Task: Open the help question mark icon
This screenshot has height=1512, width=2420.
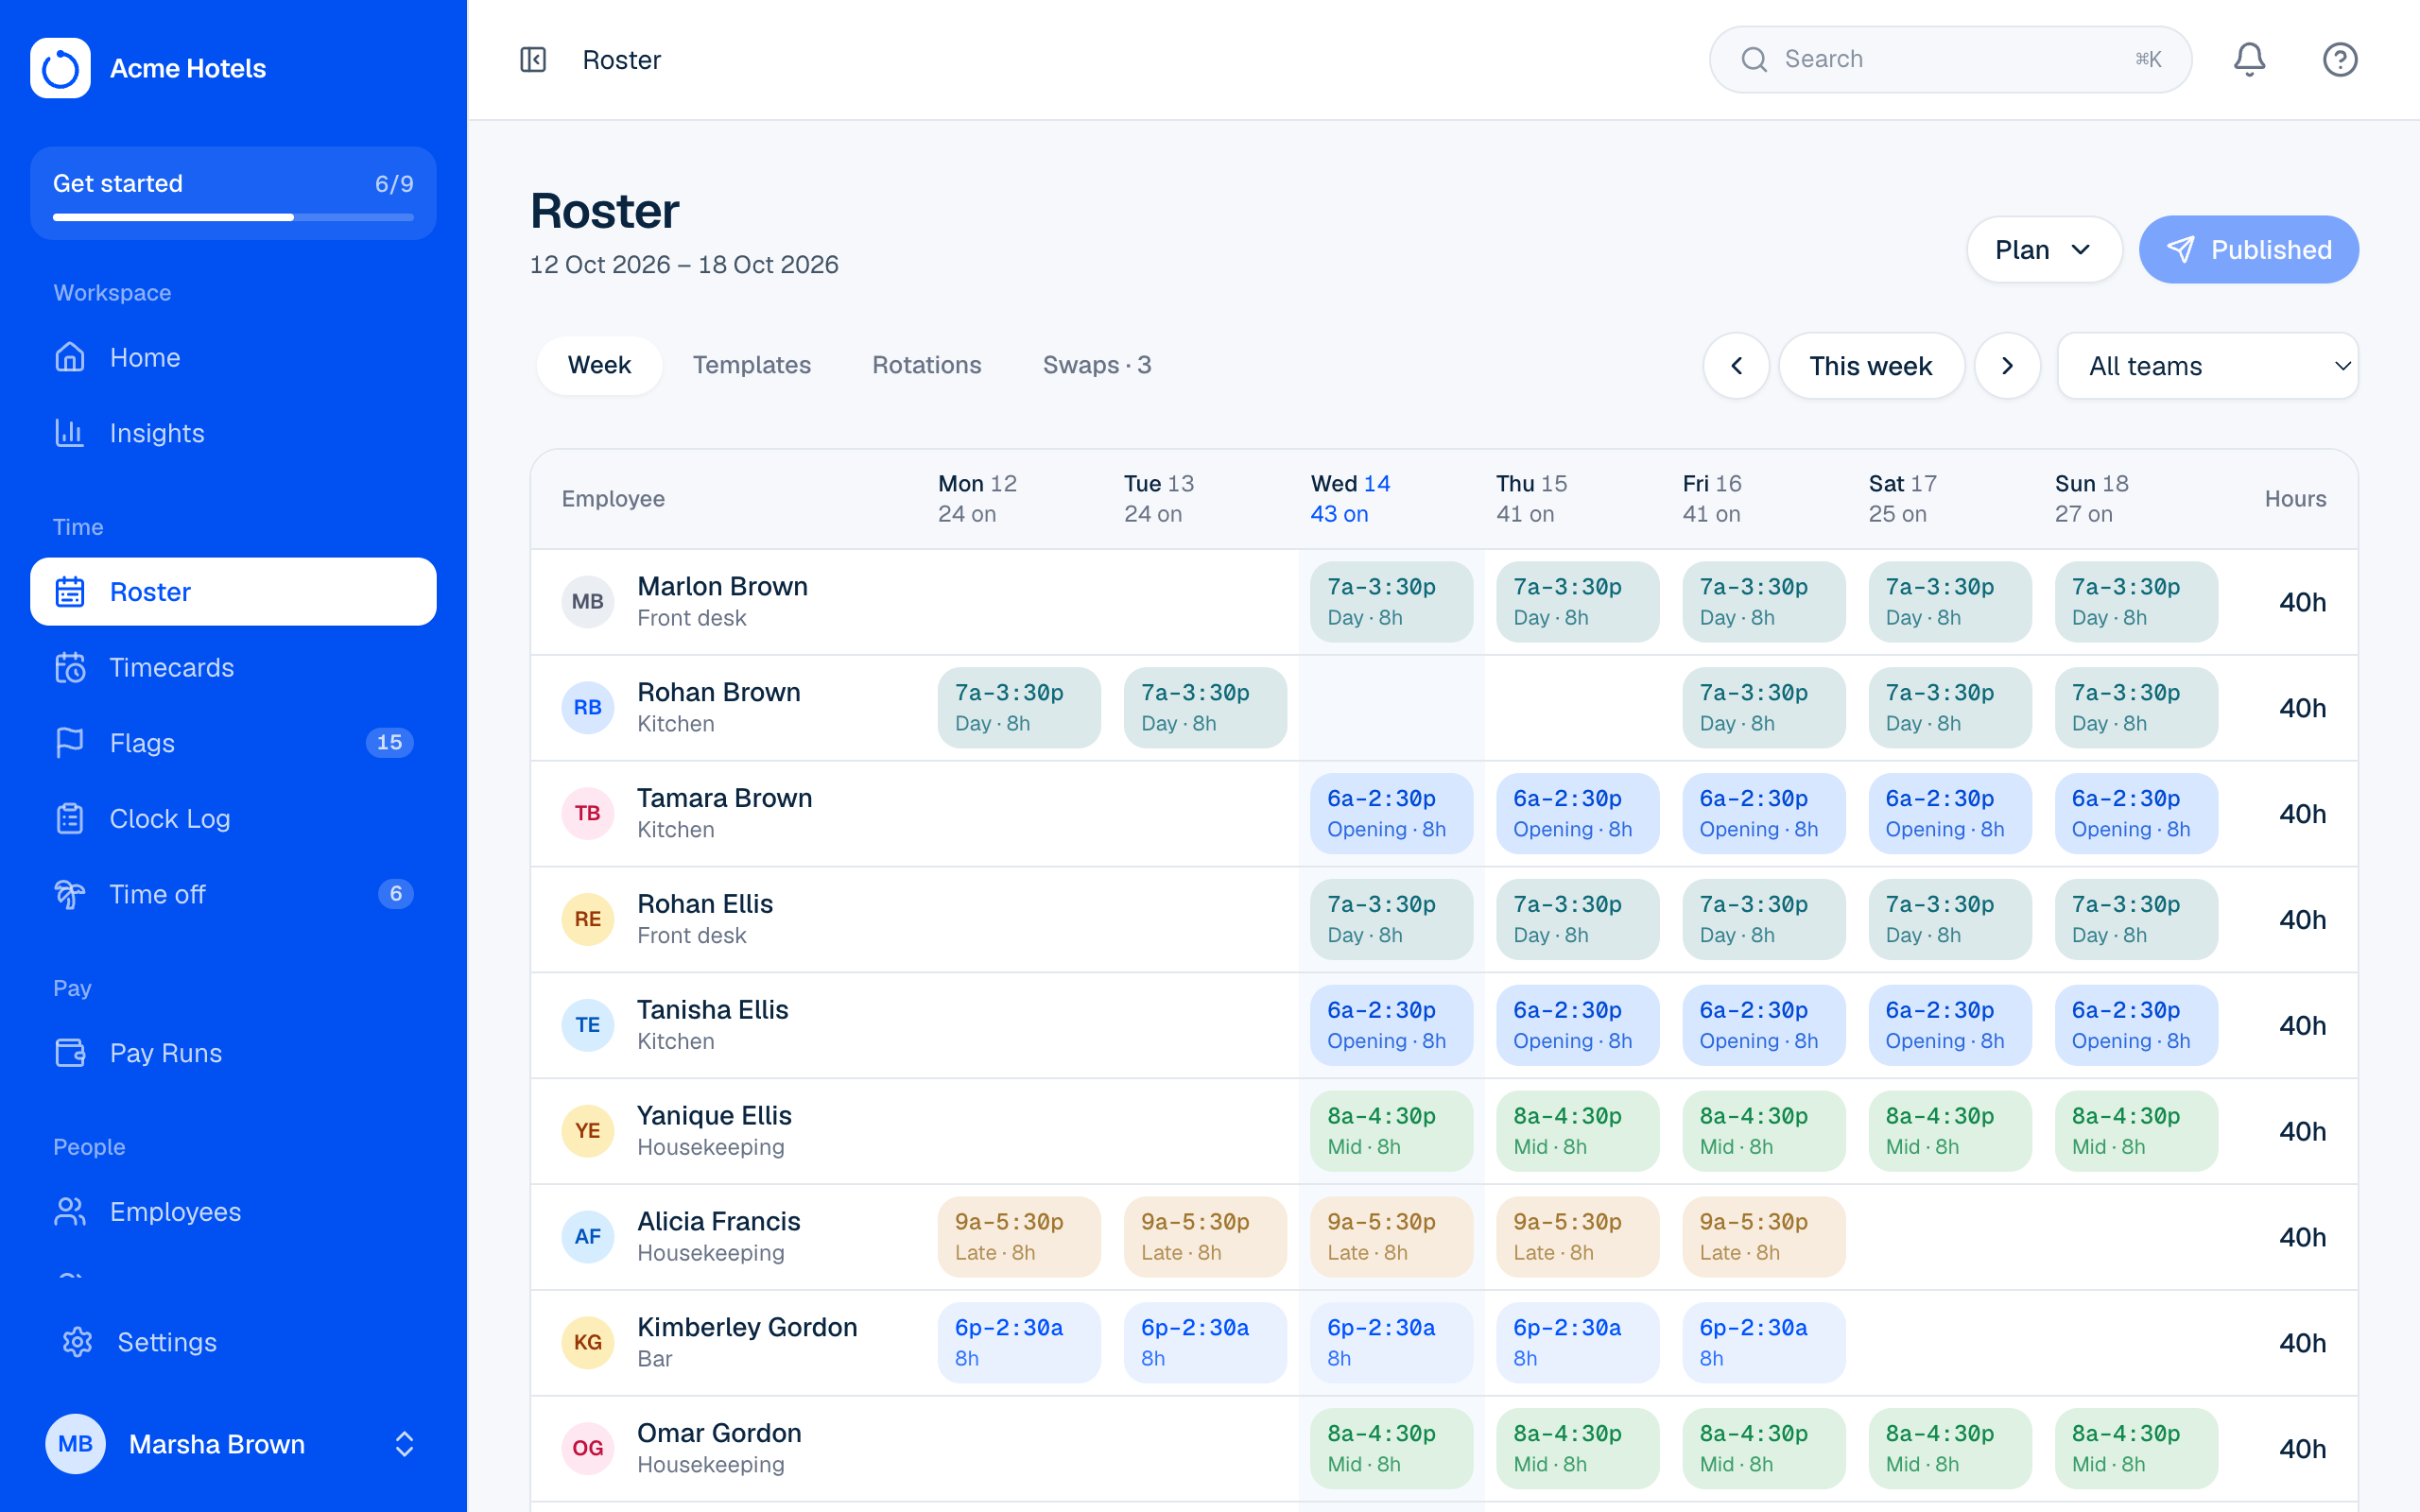Action: tap(2340, 60)
